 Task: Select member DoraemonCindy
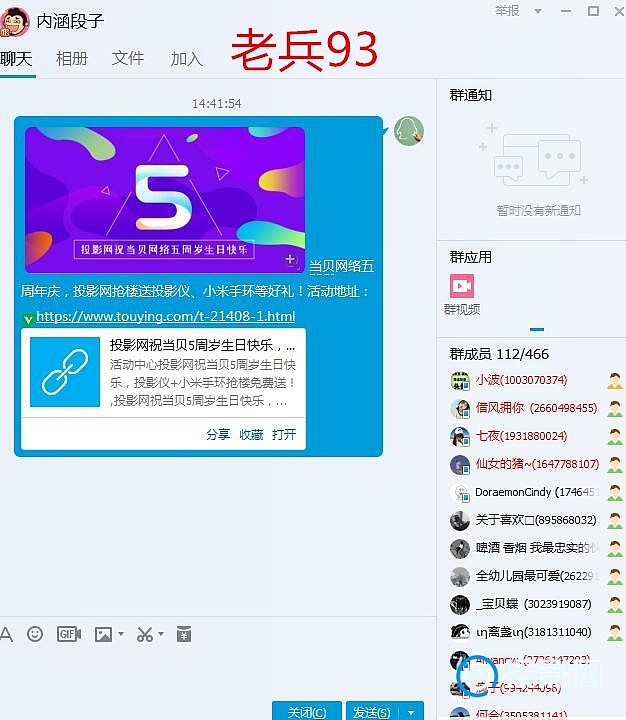click(536, 492)
